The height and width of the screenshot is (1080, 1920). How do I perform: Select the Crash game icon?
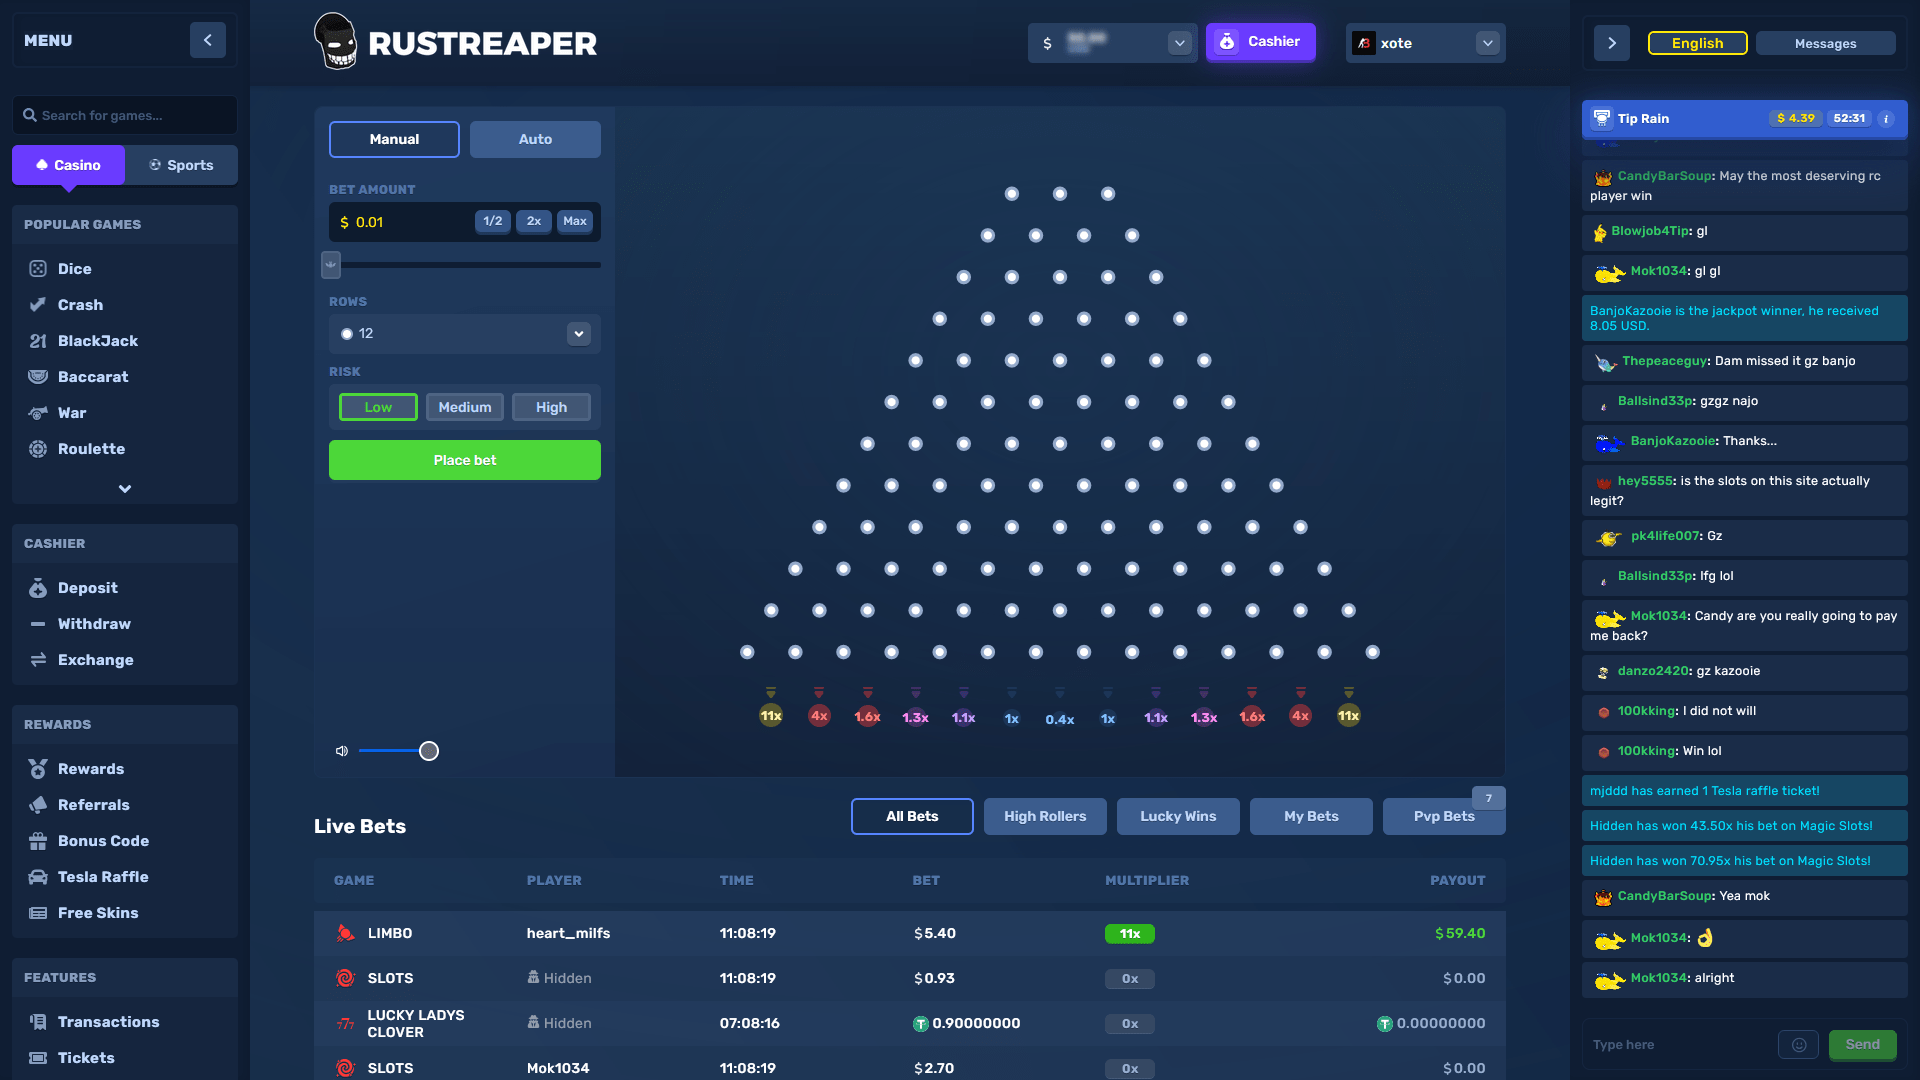[38, 305]
